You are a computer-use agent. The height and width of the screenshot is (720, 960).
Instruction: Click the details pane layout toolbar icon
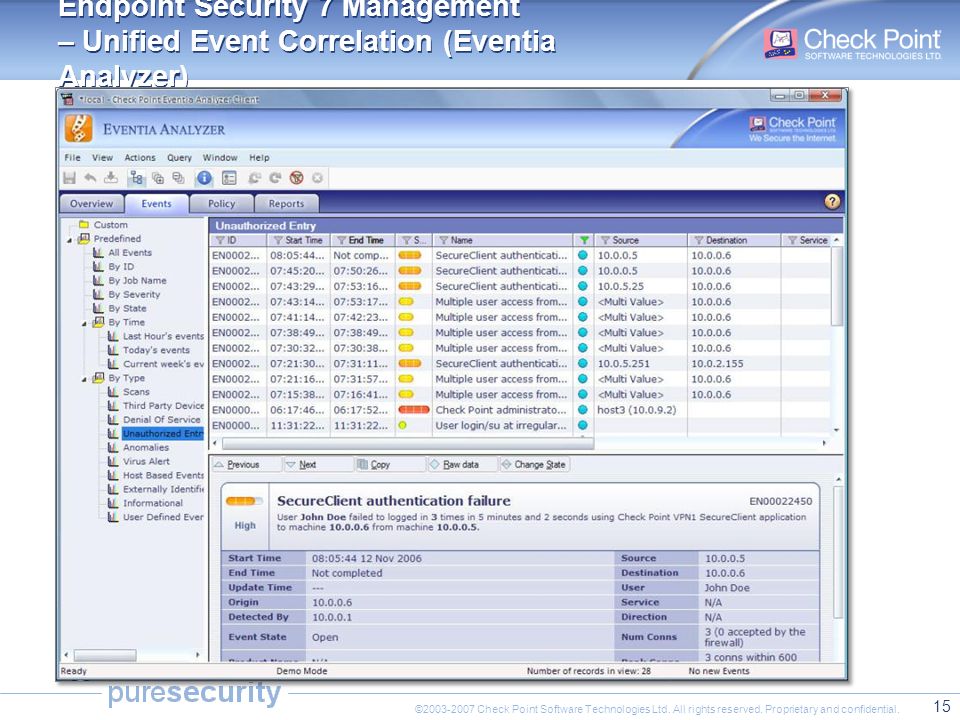click(229, 178)
